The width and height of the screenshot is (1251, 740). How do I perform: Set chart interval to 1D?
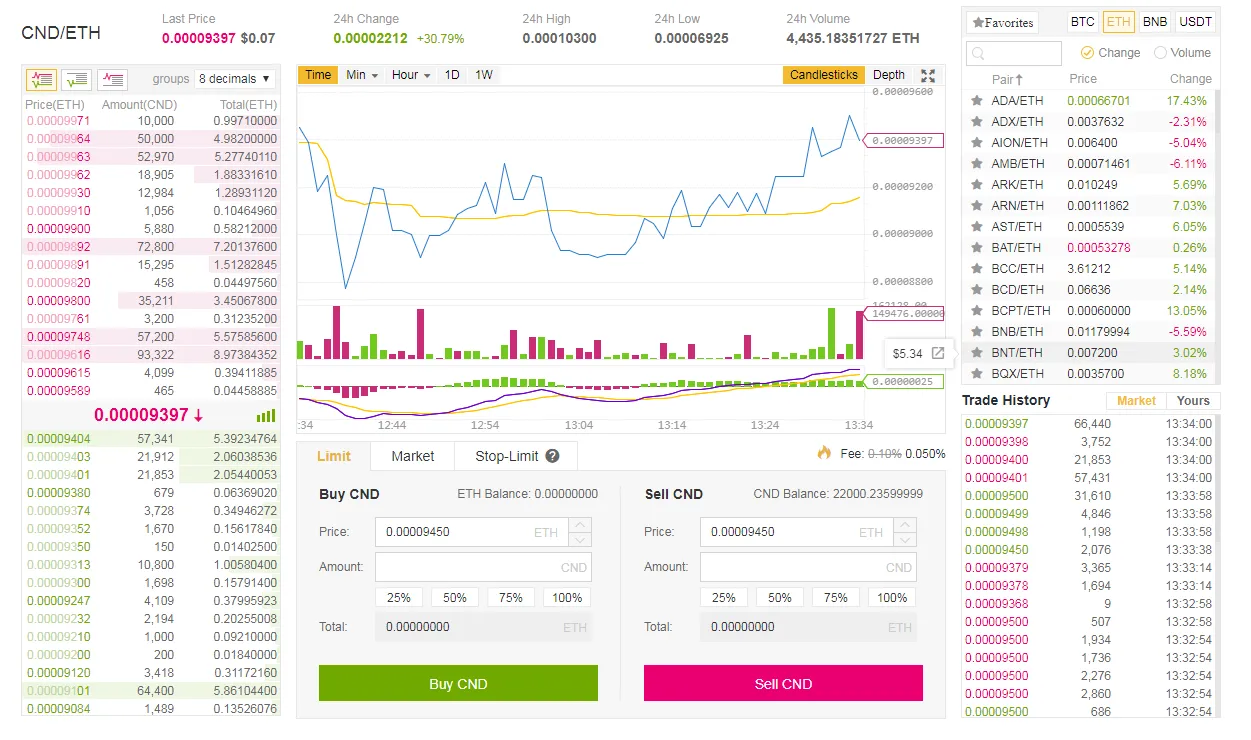(452, 75)
